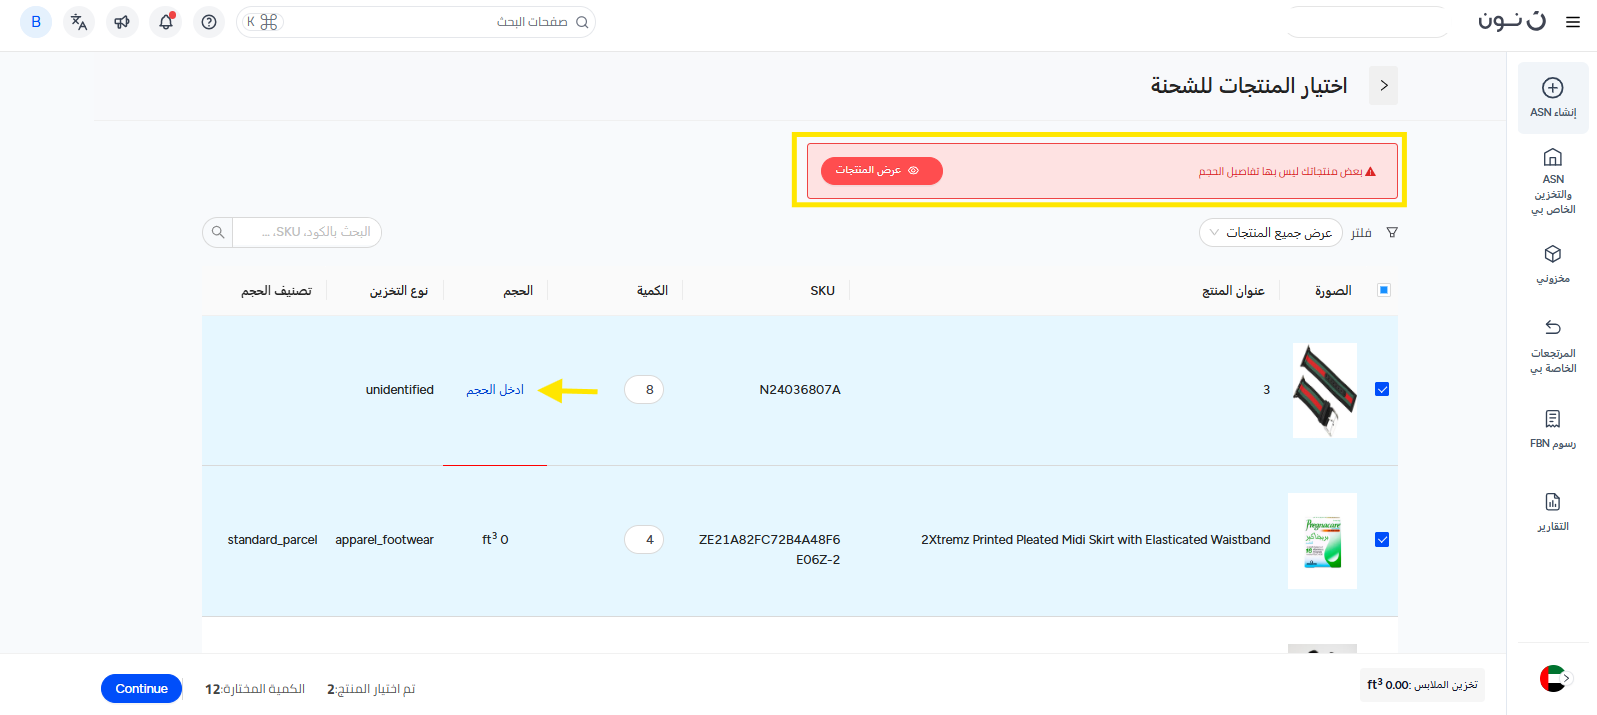The width and height of the screenshot is (1597, 715).
Task: Click the quantity field showing 4
Action: (644, 539)
